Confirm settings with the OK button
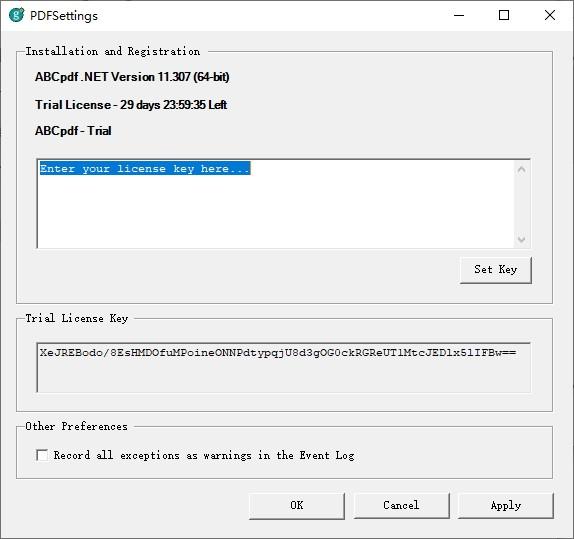The height and width of the screenshot is (539, 574). coord(297,506)
